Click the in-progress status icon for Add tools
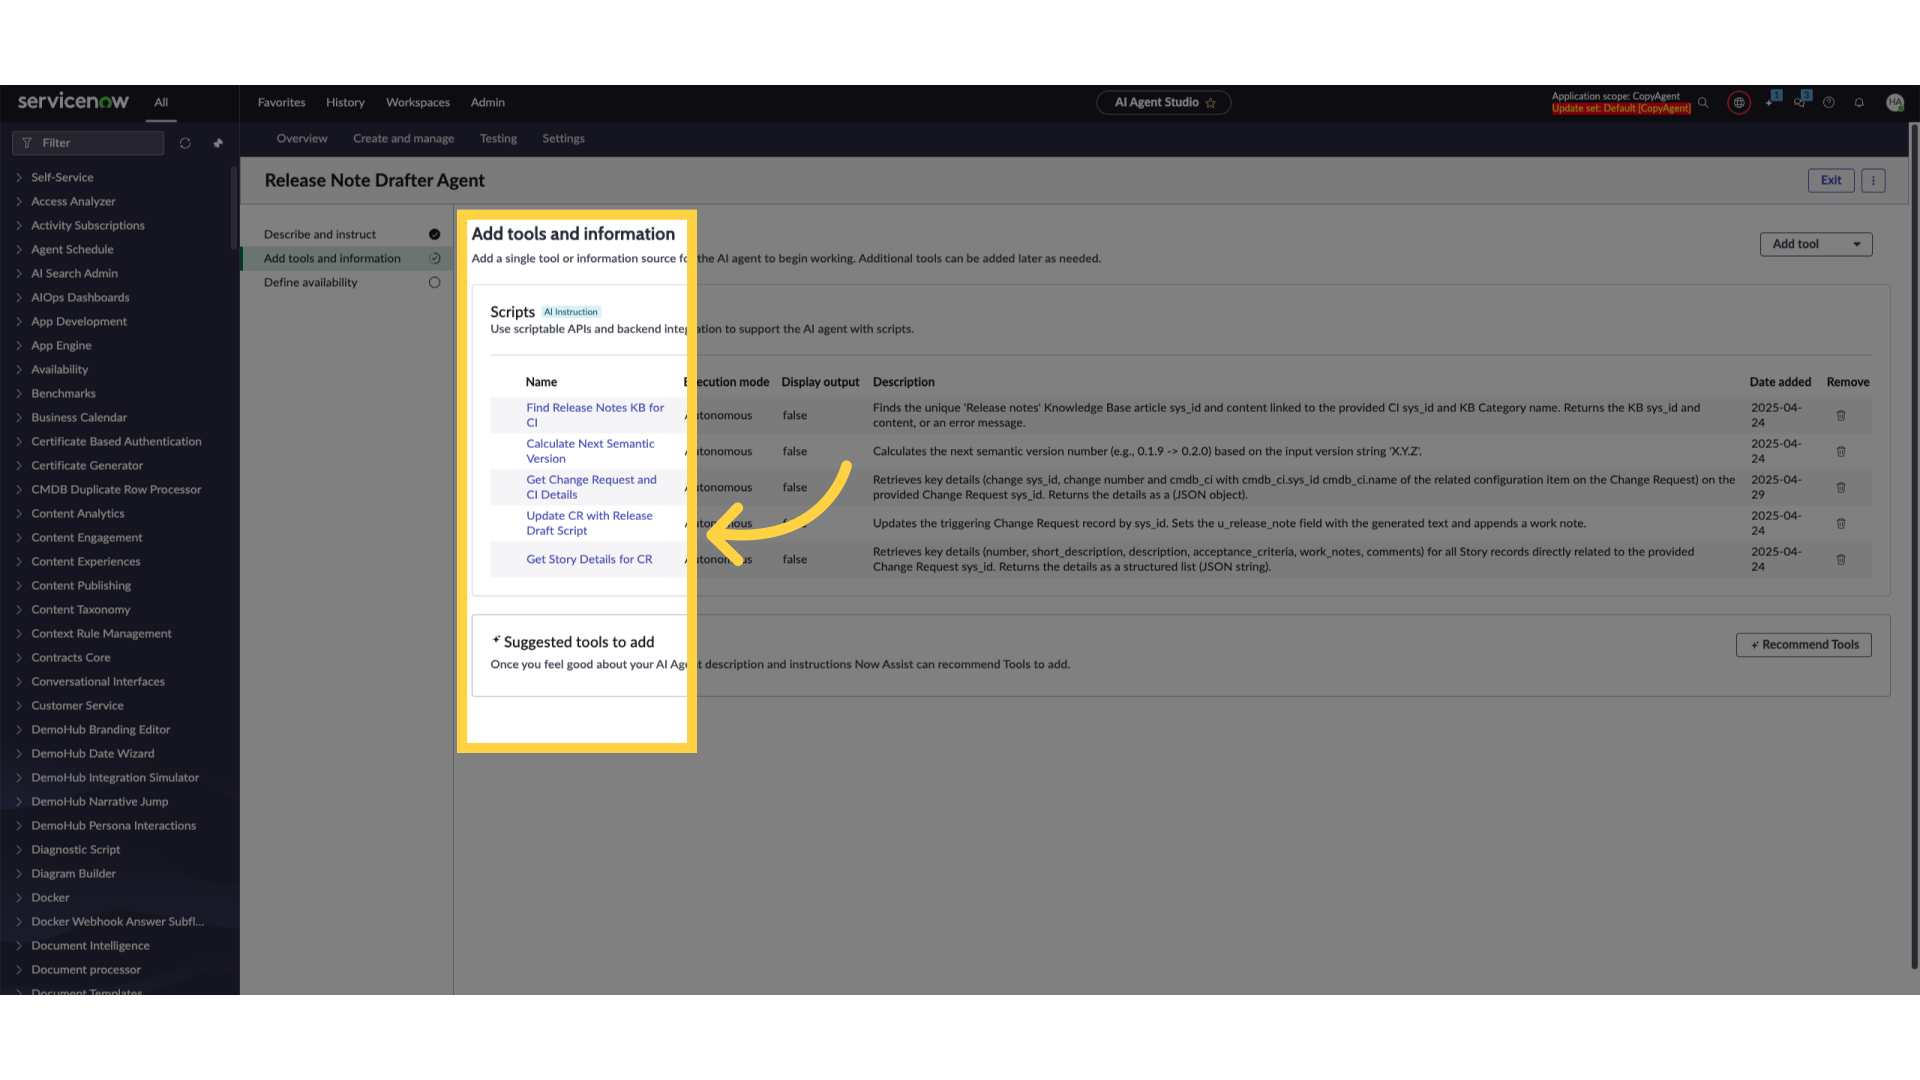This screenshot has height=1080, width=1920. coord(434,258)
